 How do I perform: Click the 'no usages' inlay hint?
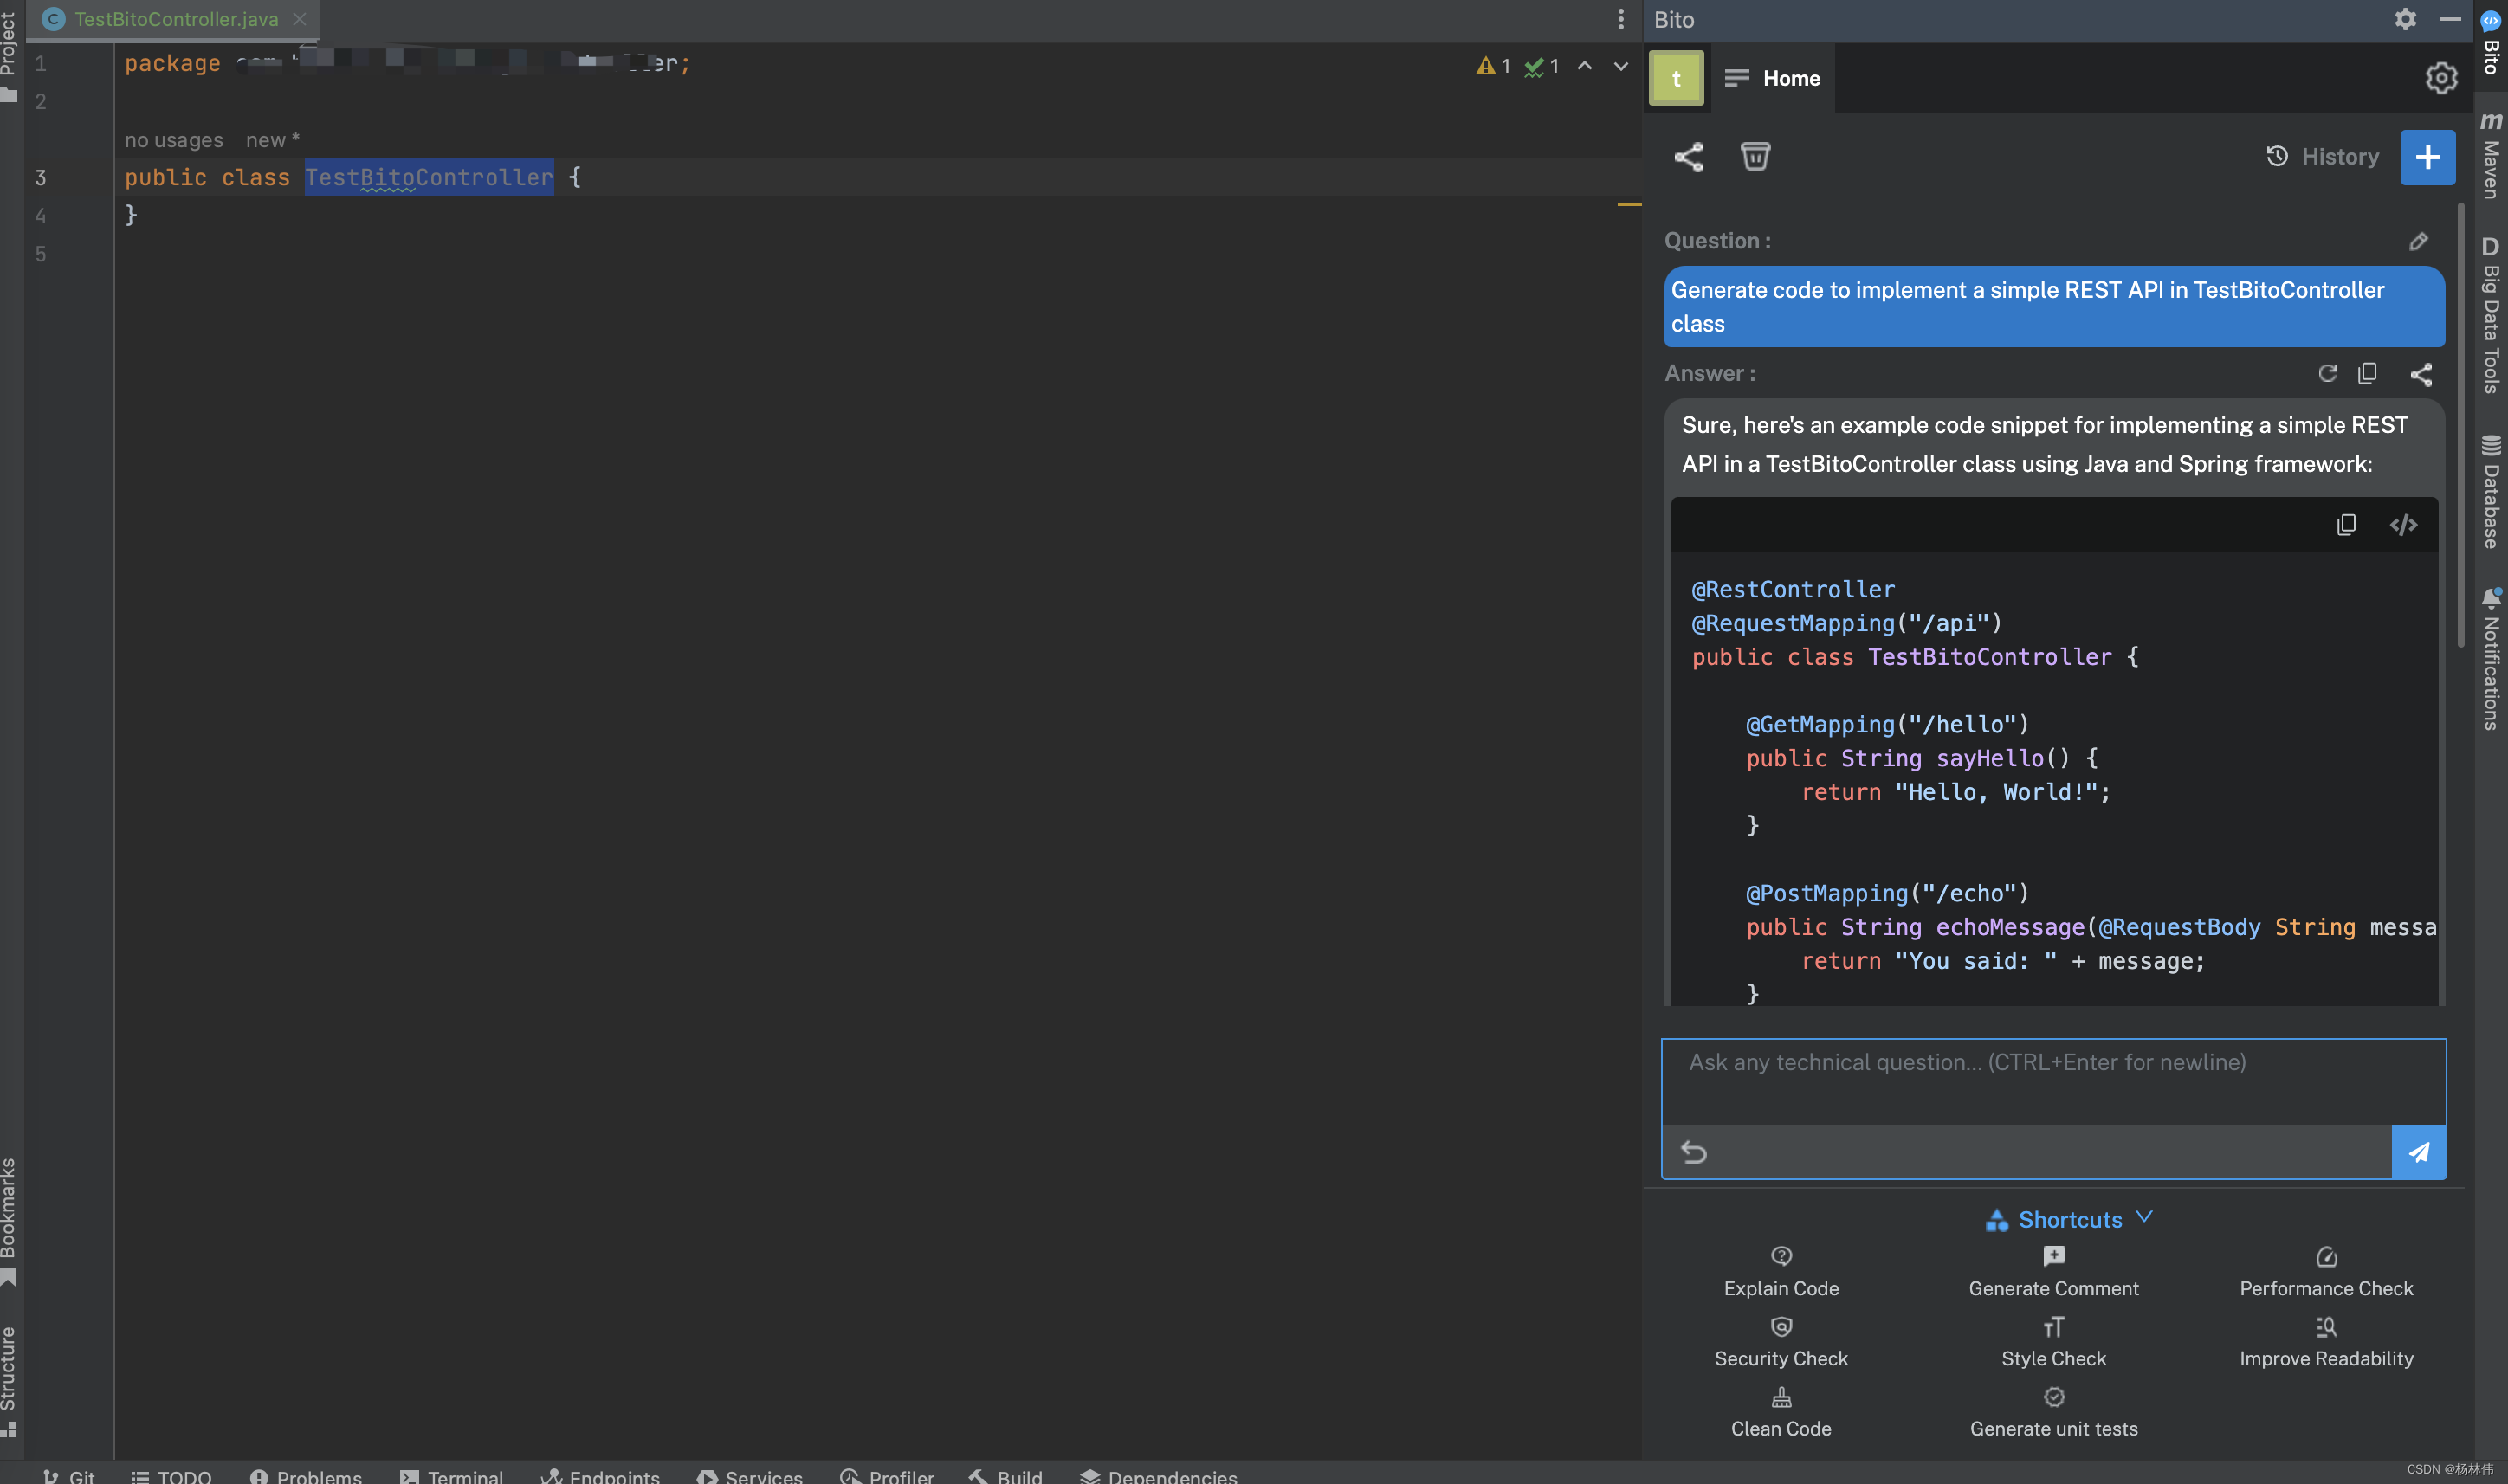point(174,140)
